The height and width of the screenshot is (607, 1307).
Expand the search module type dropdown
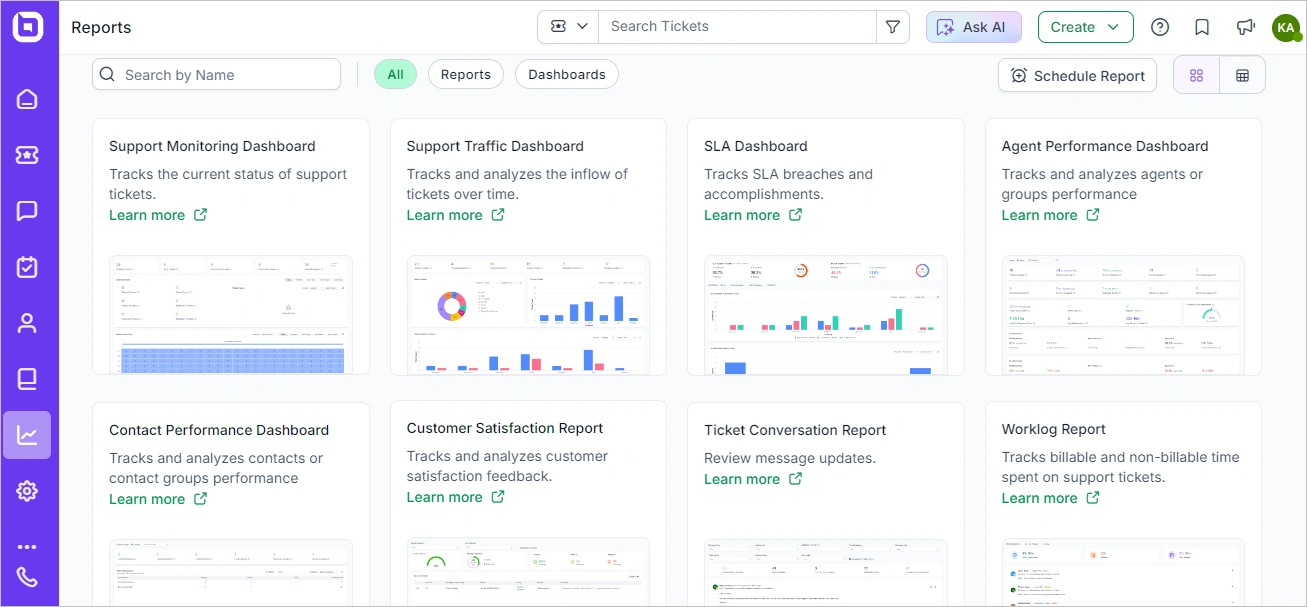click(x=568, y=27)
